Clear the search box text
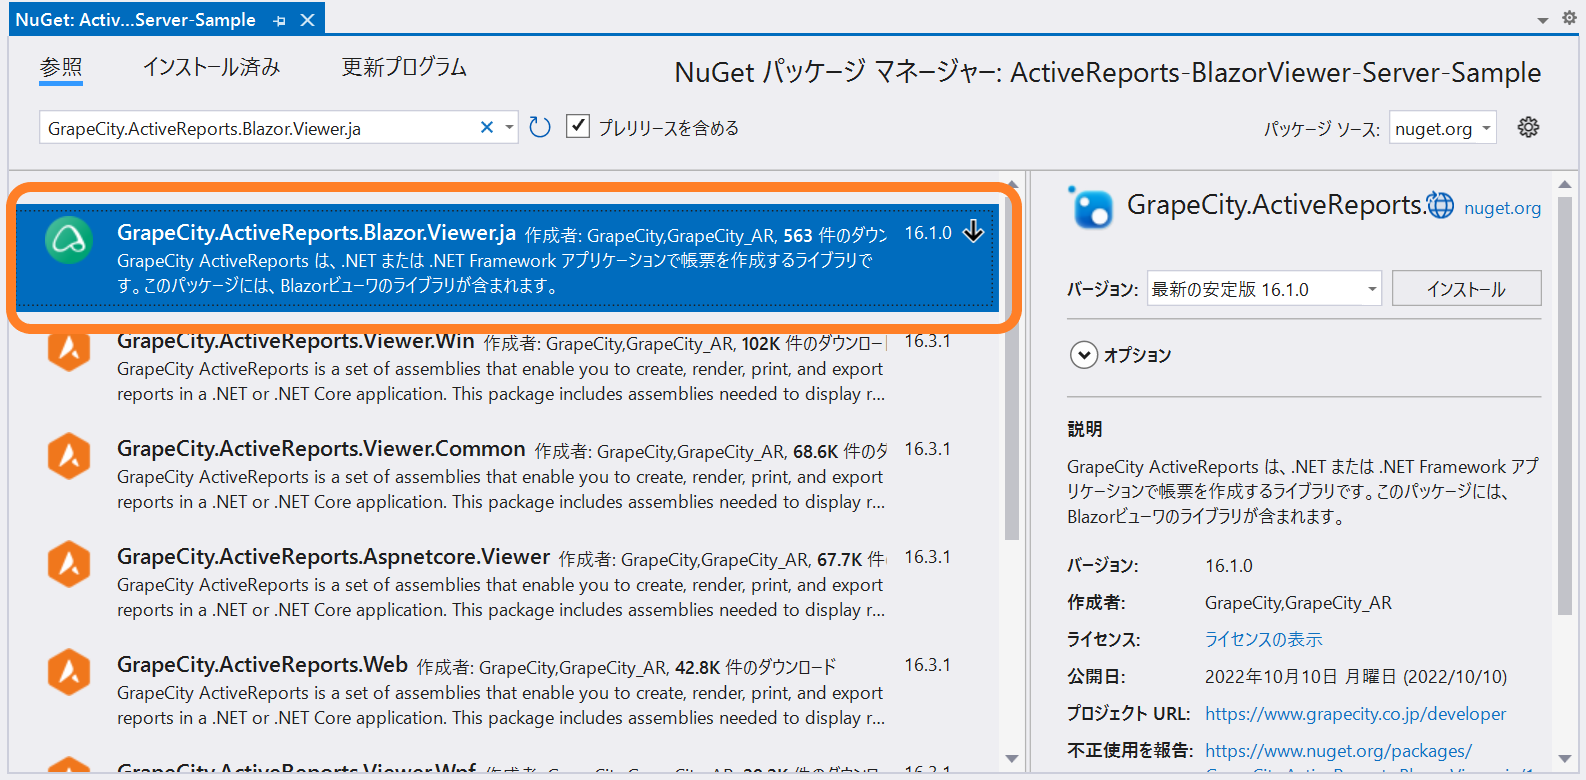This screenshot has height=780, width=1586. (x=487, y=127)
